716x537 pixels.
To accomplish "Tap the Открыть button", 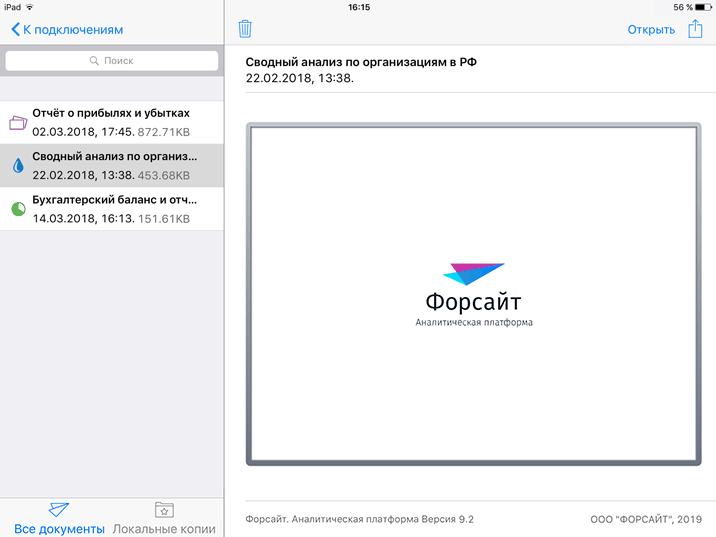I will pos(651,30).
